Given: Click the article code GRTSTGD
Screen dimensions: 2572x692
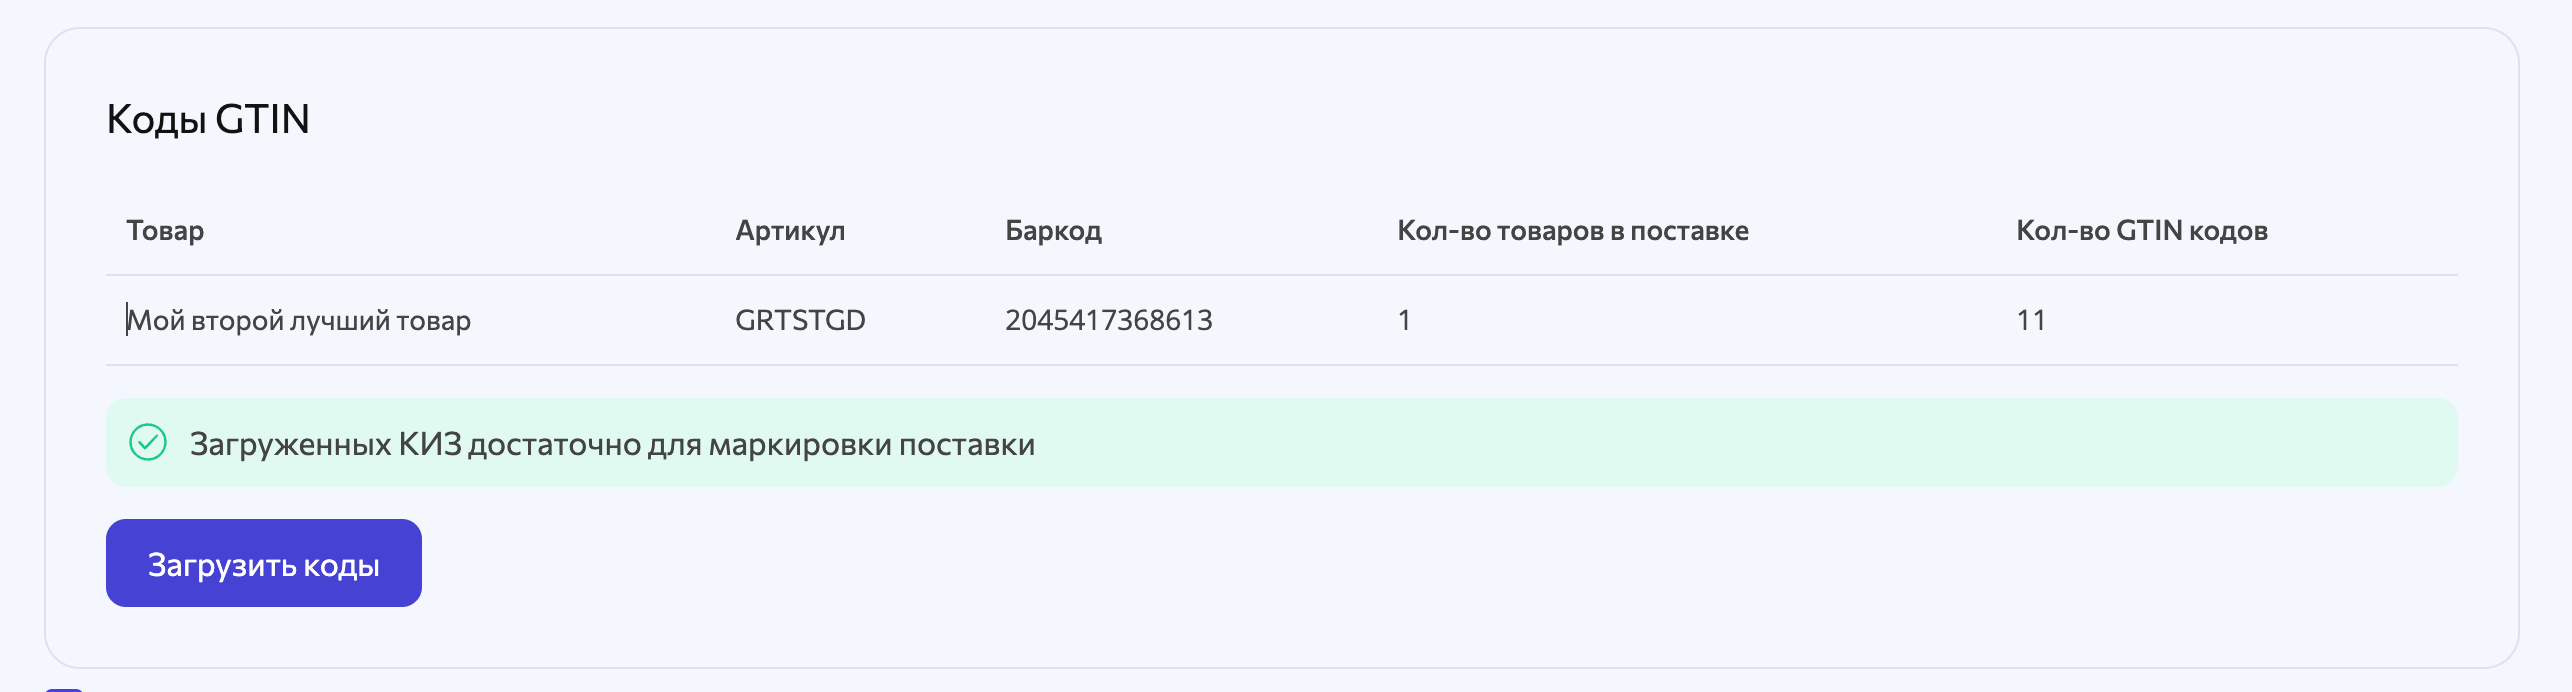Looking at the screenshot, I should tap(800, 320).
